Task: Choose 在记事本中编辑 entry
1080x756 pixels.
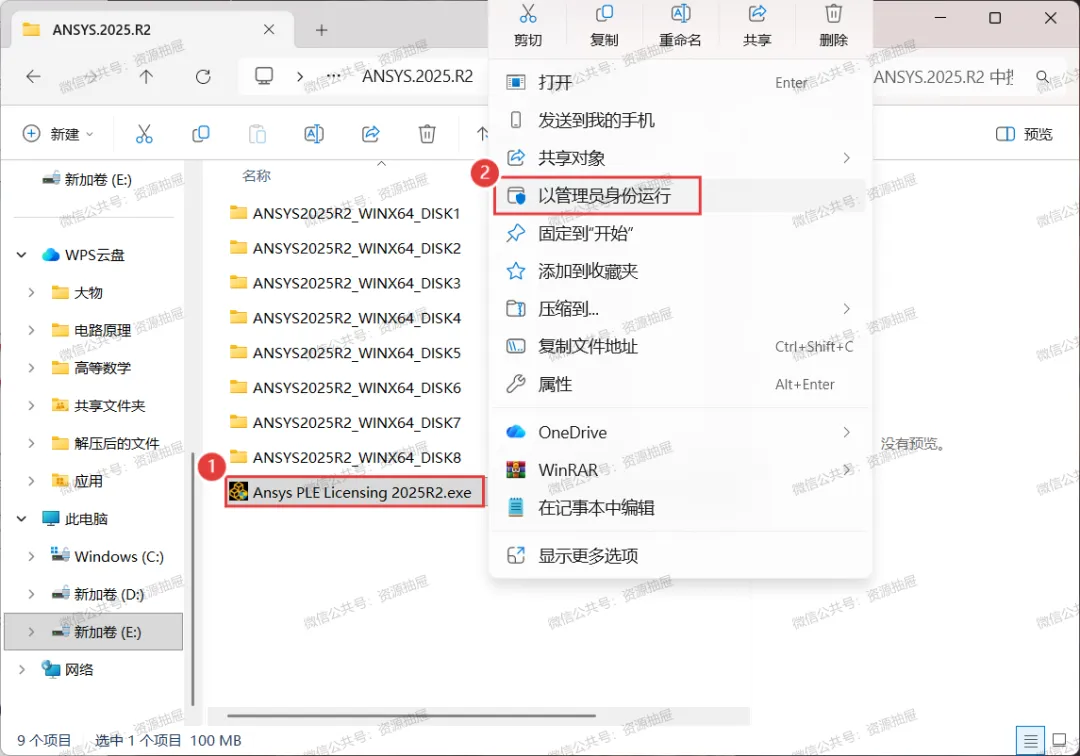Action: coord(680,507)
